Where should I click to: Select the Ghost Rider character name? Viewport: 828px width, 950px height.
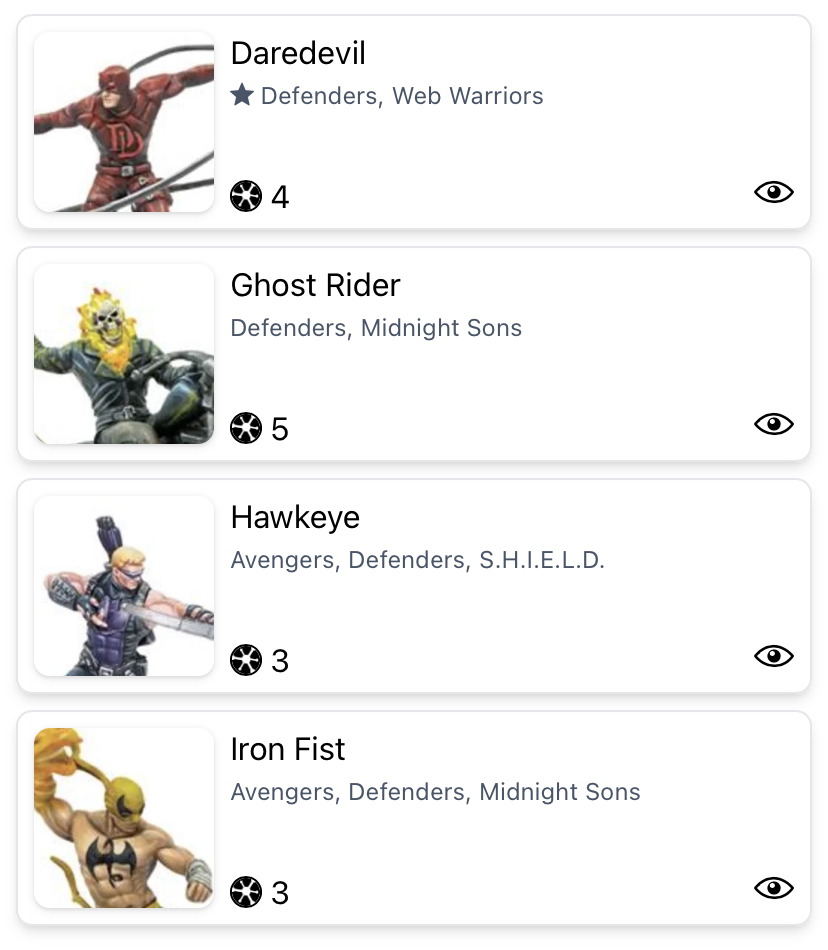pos(315,285)
